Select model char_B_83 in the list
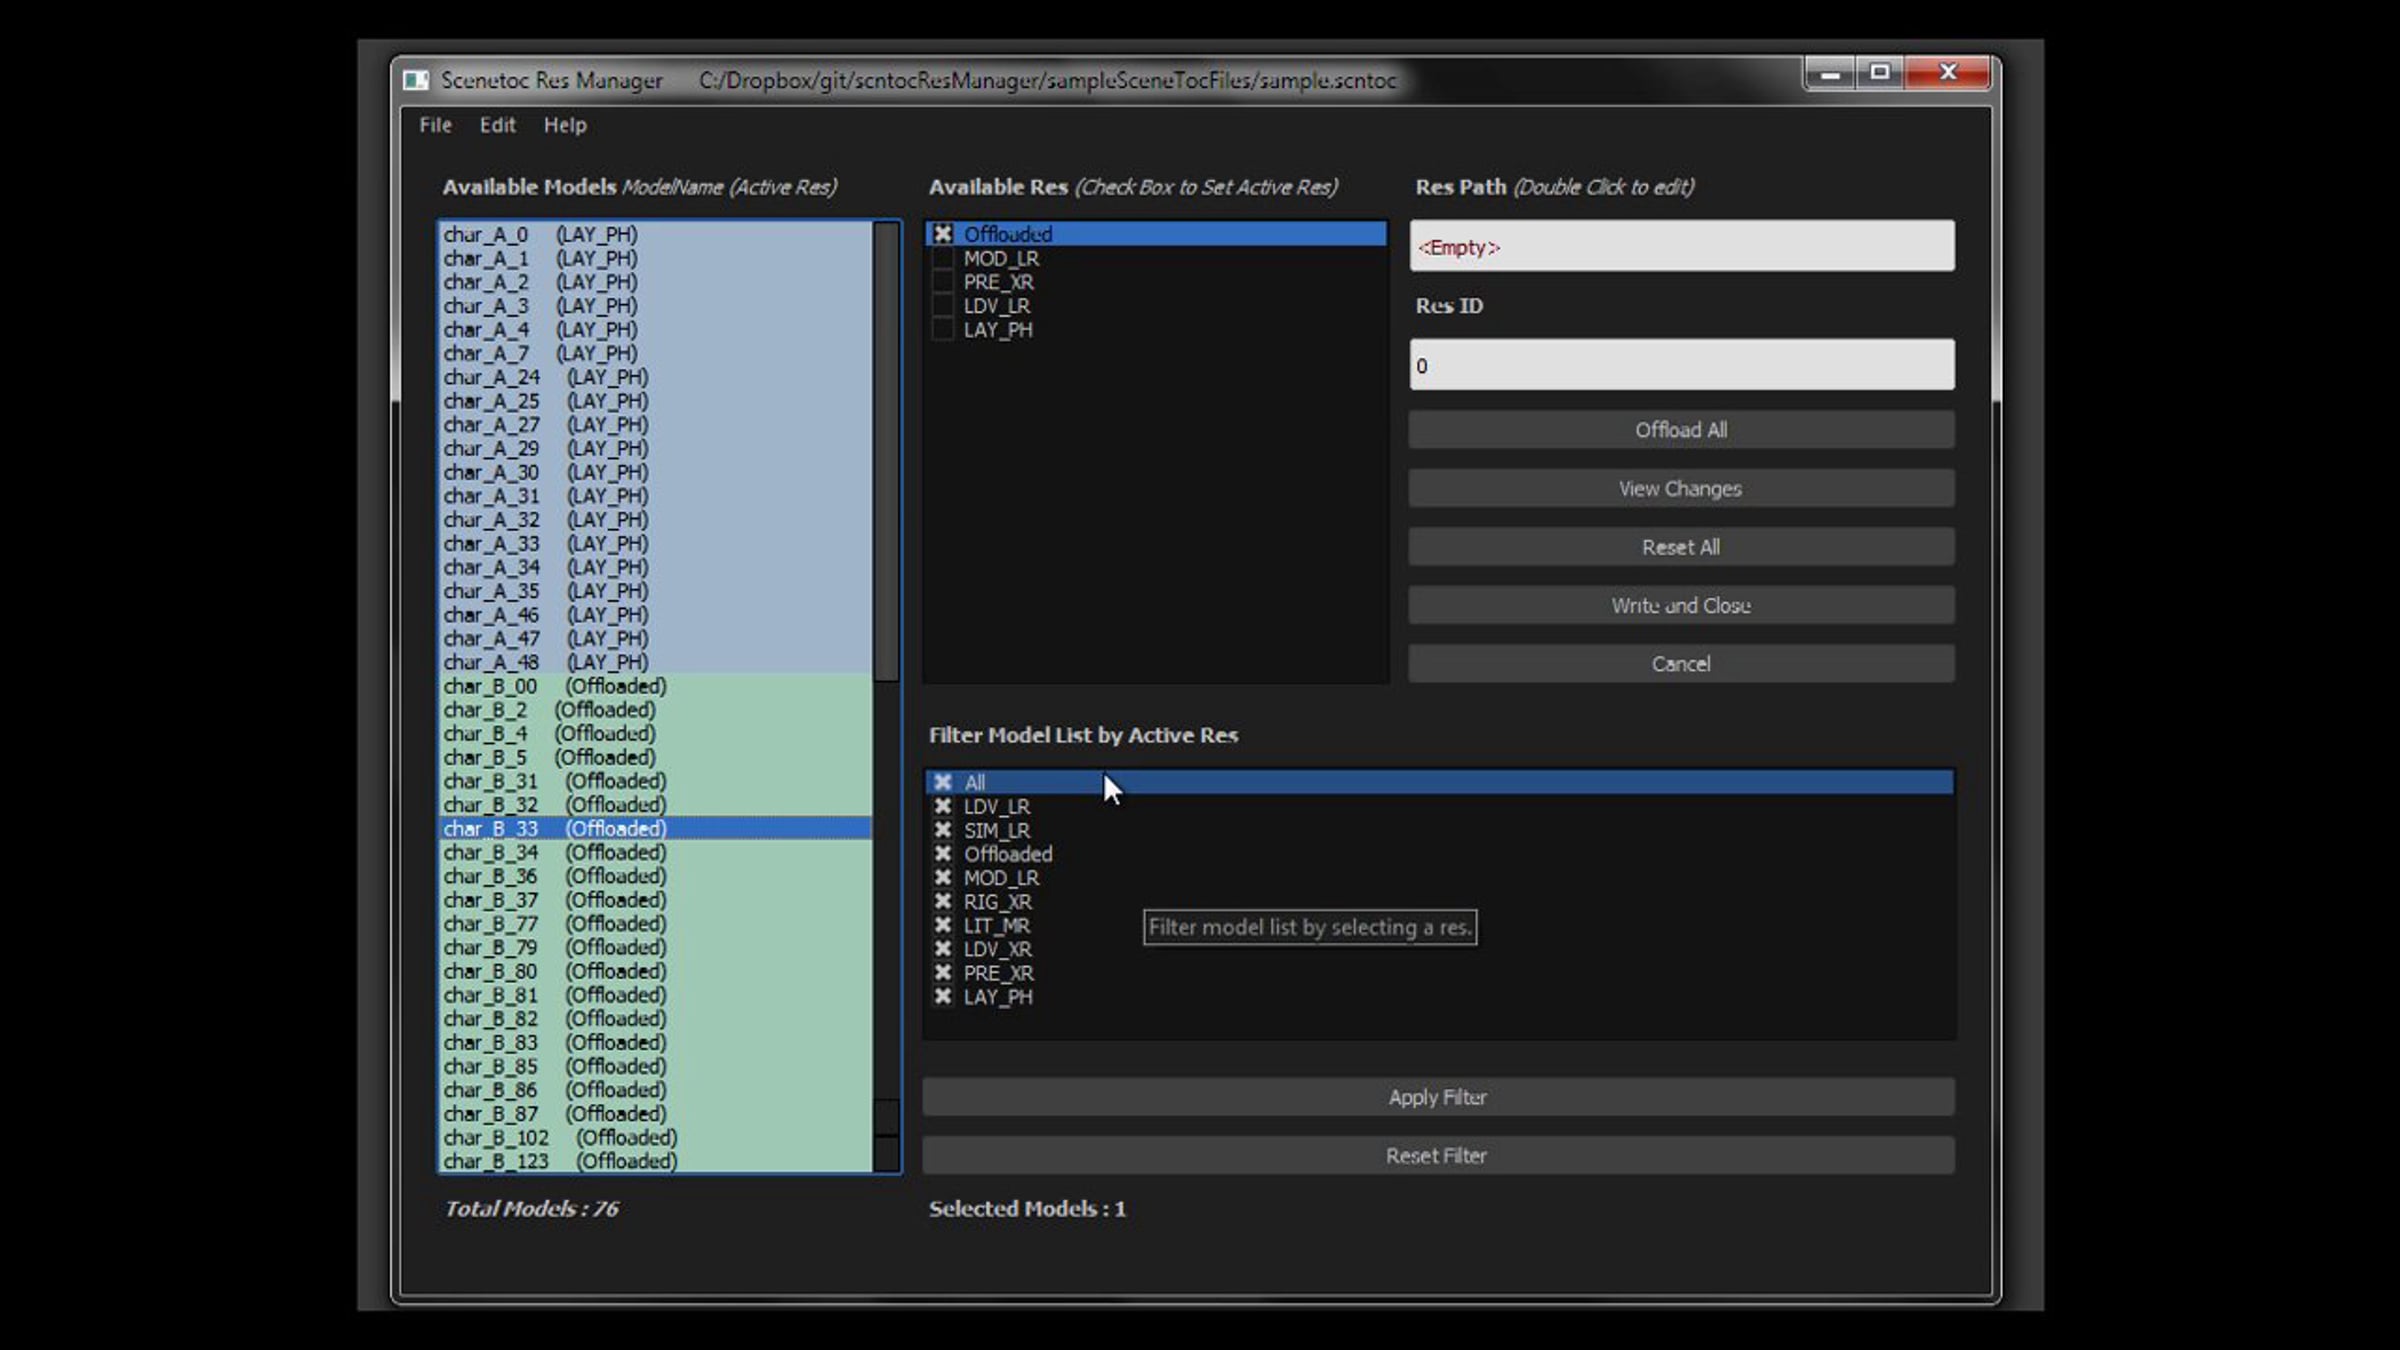This screenshot has width=2400, height=1350. click(x=655, y=1042)
